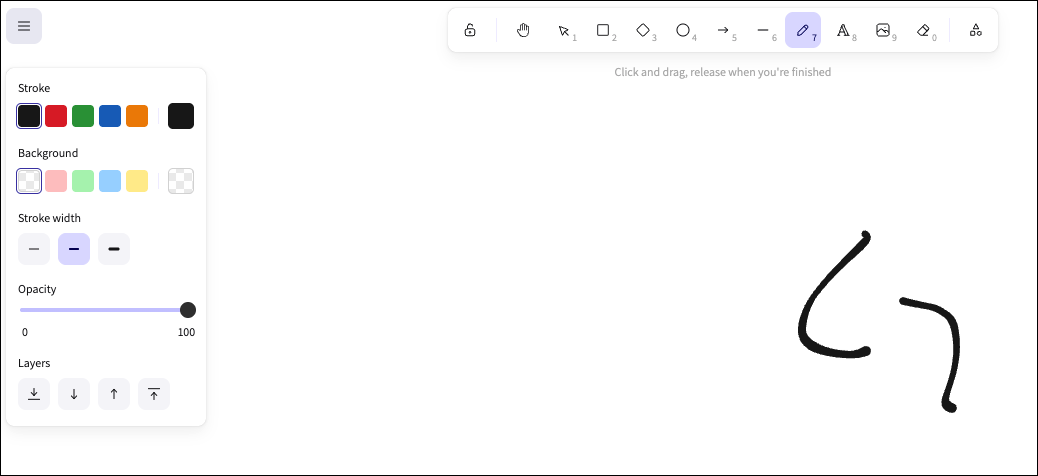Select the Selection arrow tool
The width and height of the screenshot is (1038, 476).
tap(563, 30)
